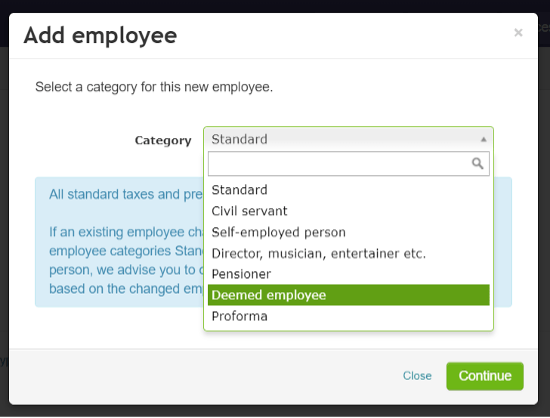The width and height of the screenshot is (550, 418).
Task: Close the Add employee dialog with X
Action: [x=518, y=33]
